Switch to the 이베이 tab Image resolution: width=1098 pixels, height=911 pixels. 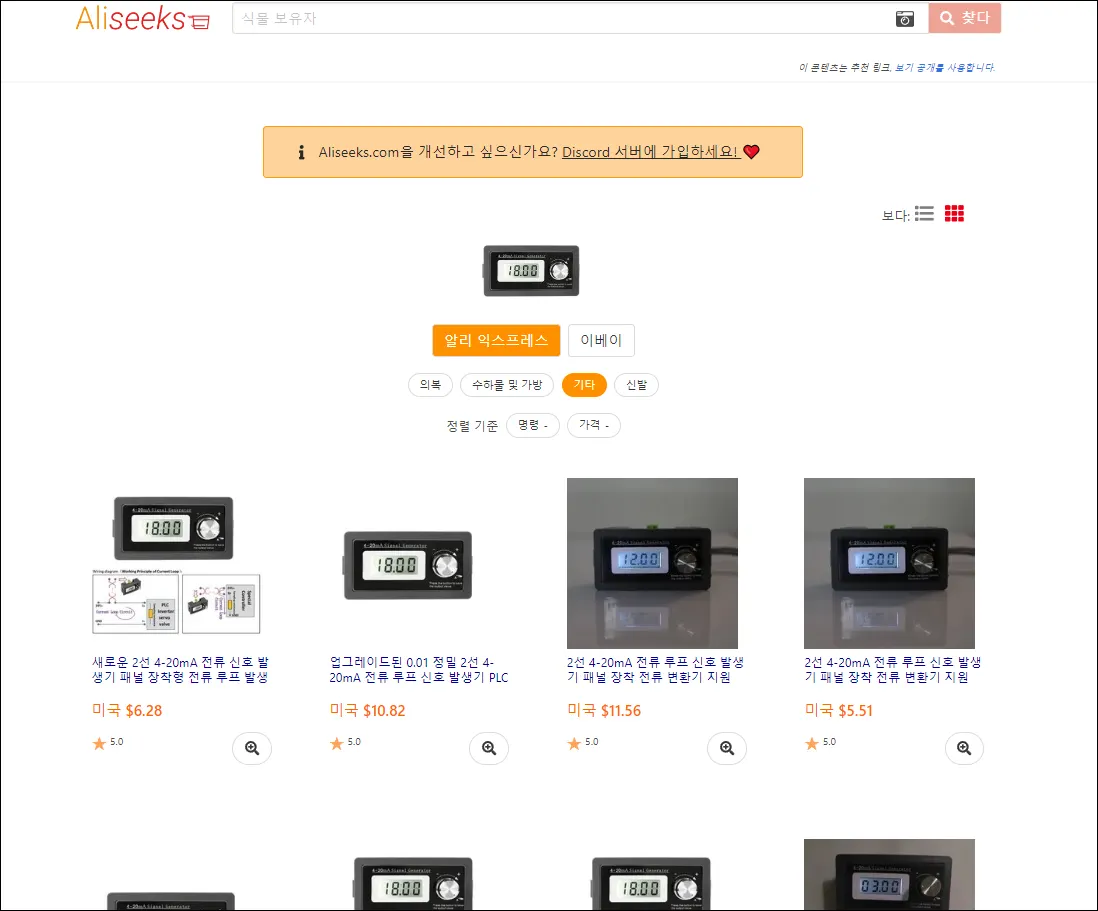coord(602,340)
